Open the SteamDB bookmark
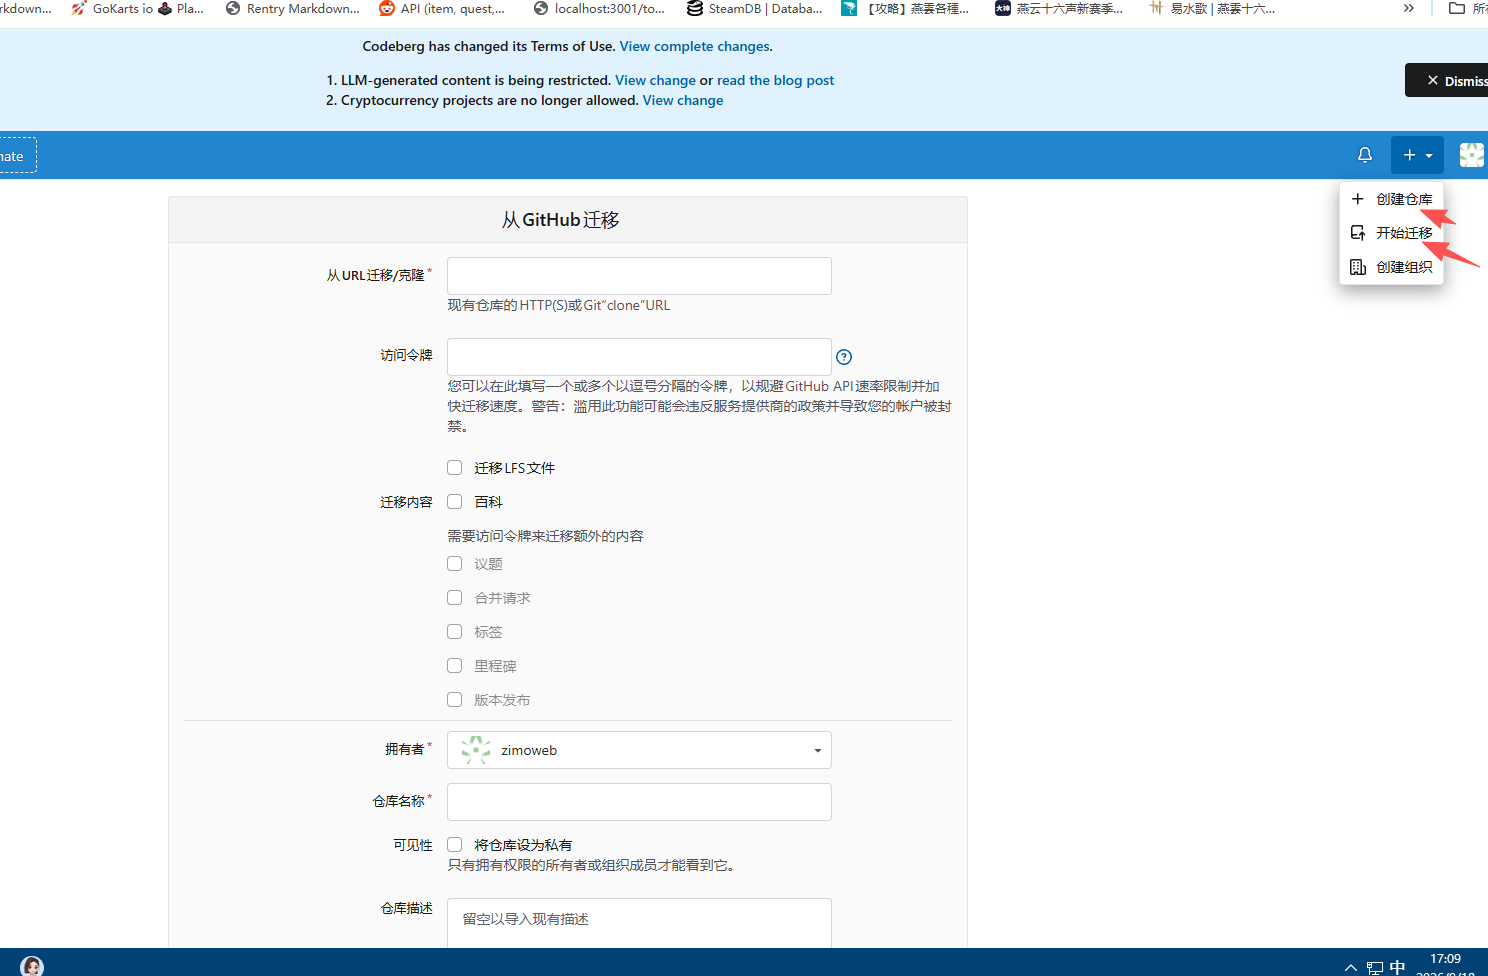This screenshot has height=976, width=1488. coord(755,9)
